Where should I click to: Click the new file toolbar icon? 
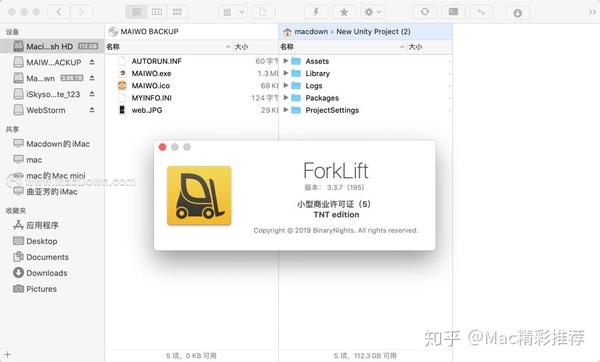point(263,12)
